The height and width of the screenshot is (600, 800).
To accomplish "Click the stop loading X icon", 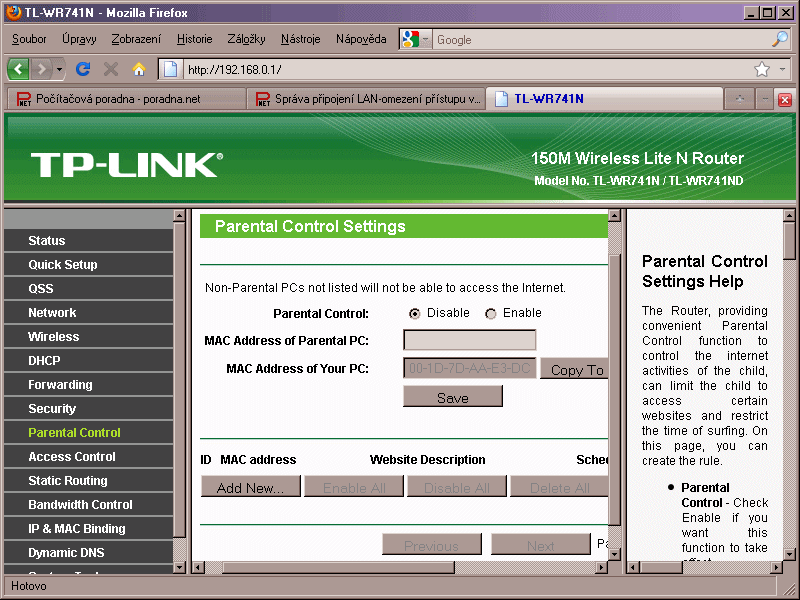I will coord(111,69).
